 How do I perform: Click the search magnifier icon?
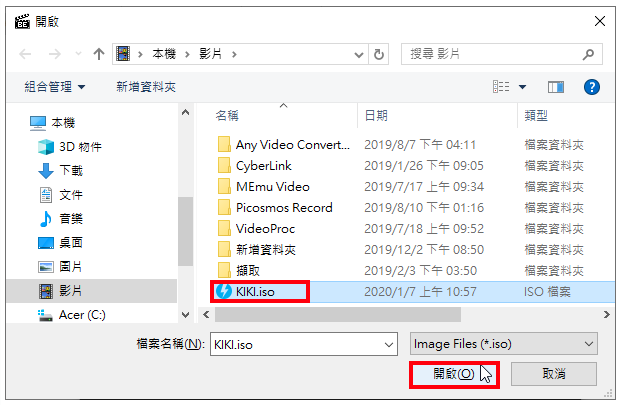(x=588, y=54)
